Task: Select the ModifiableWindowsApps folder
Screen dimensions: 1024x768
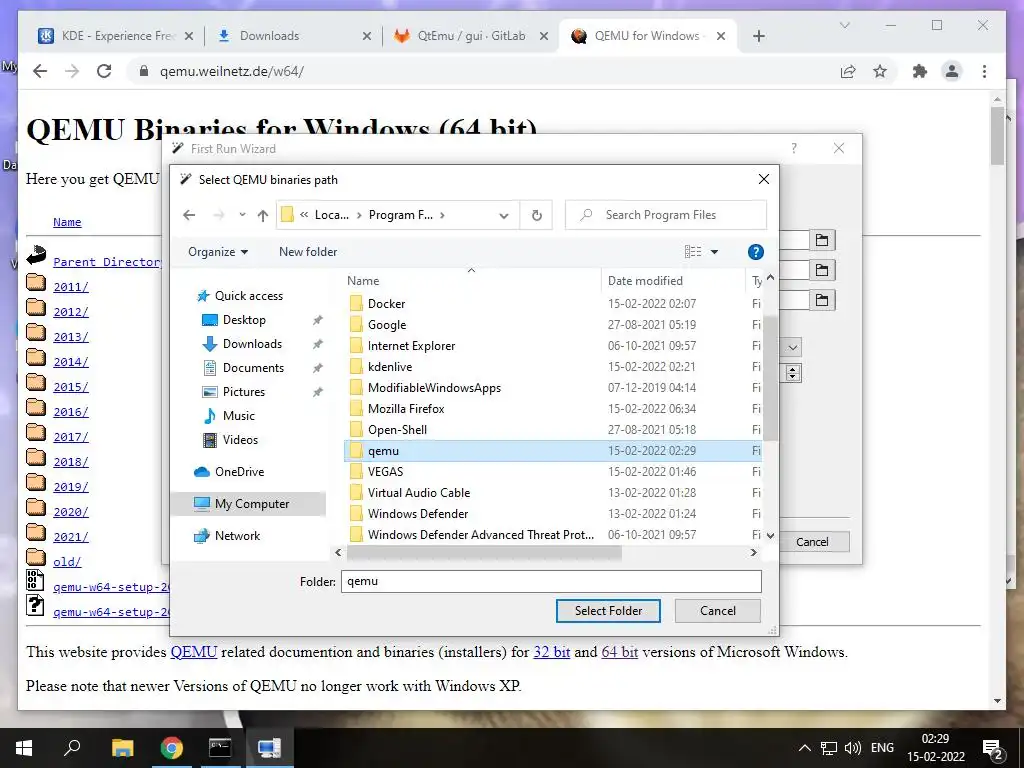Action: click(x=434, y=387)
